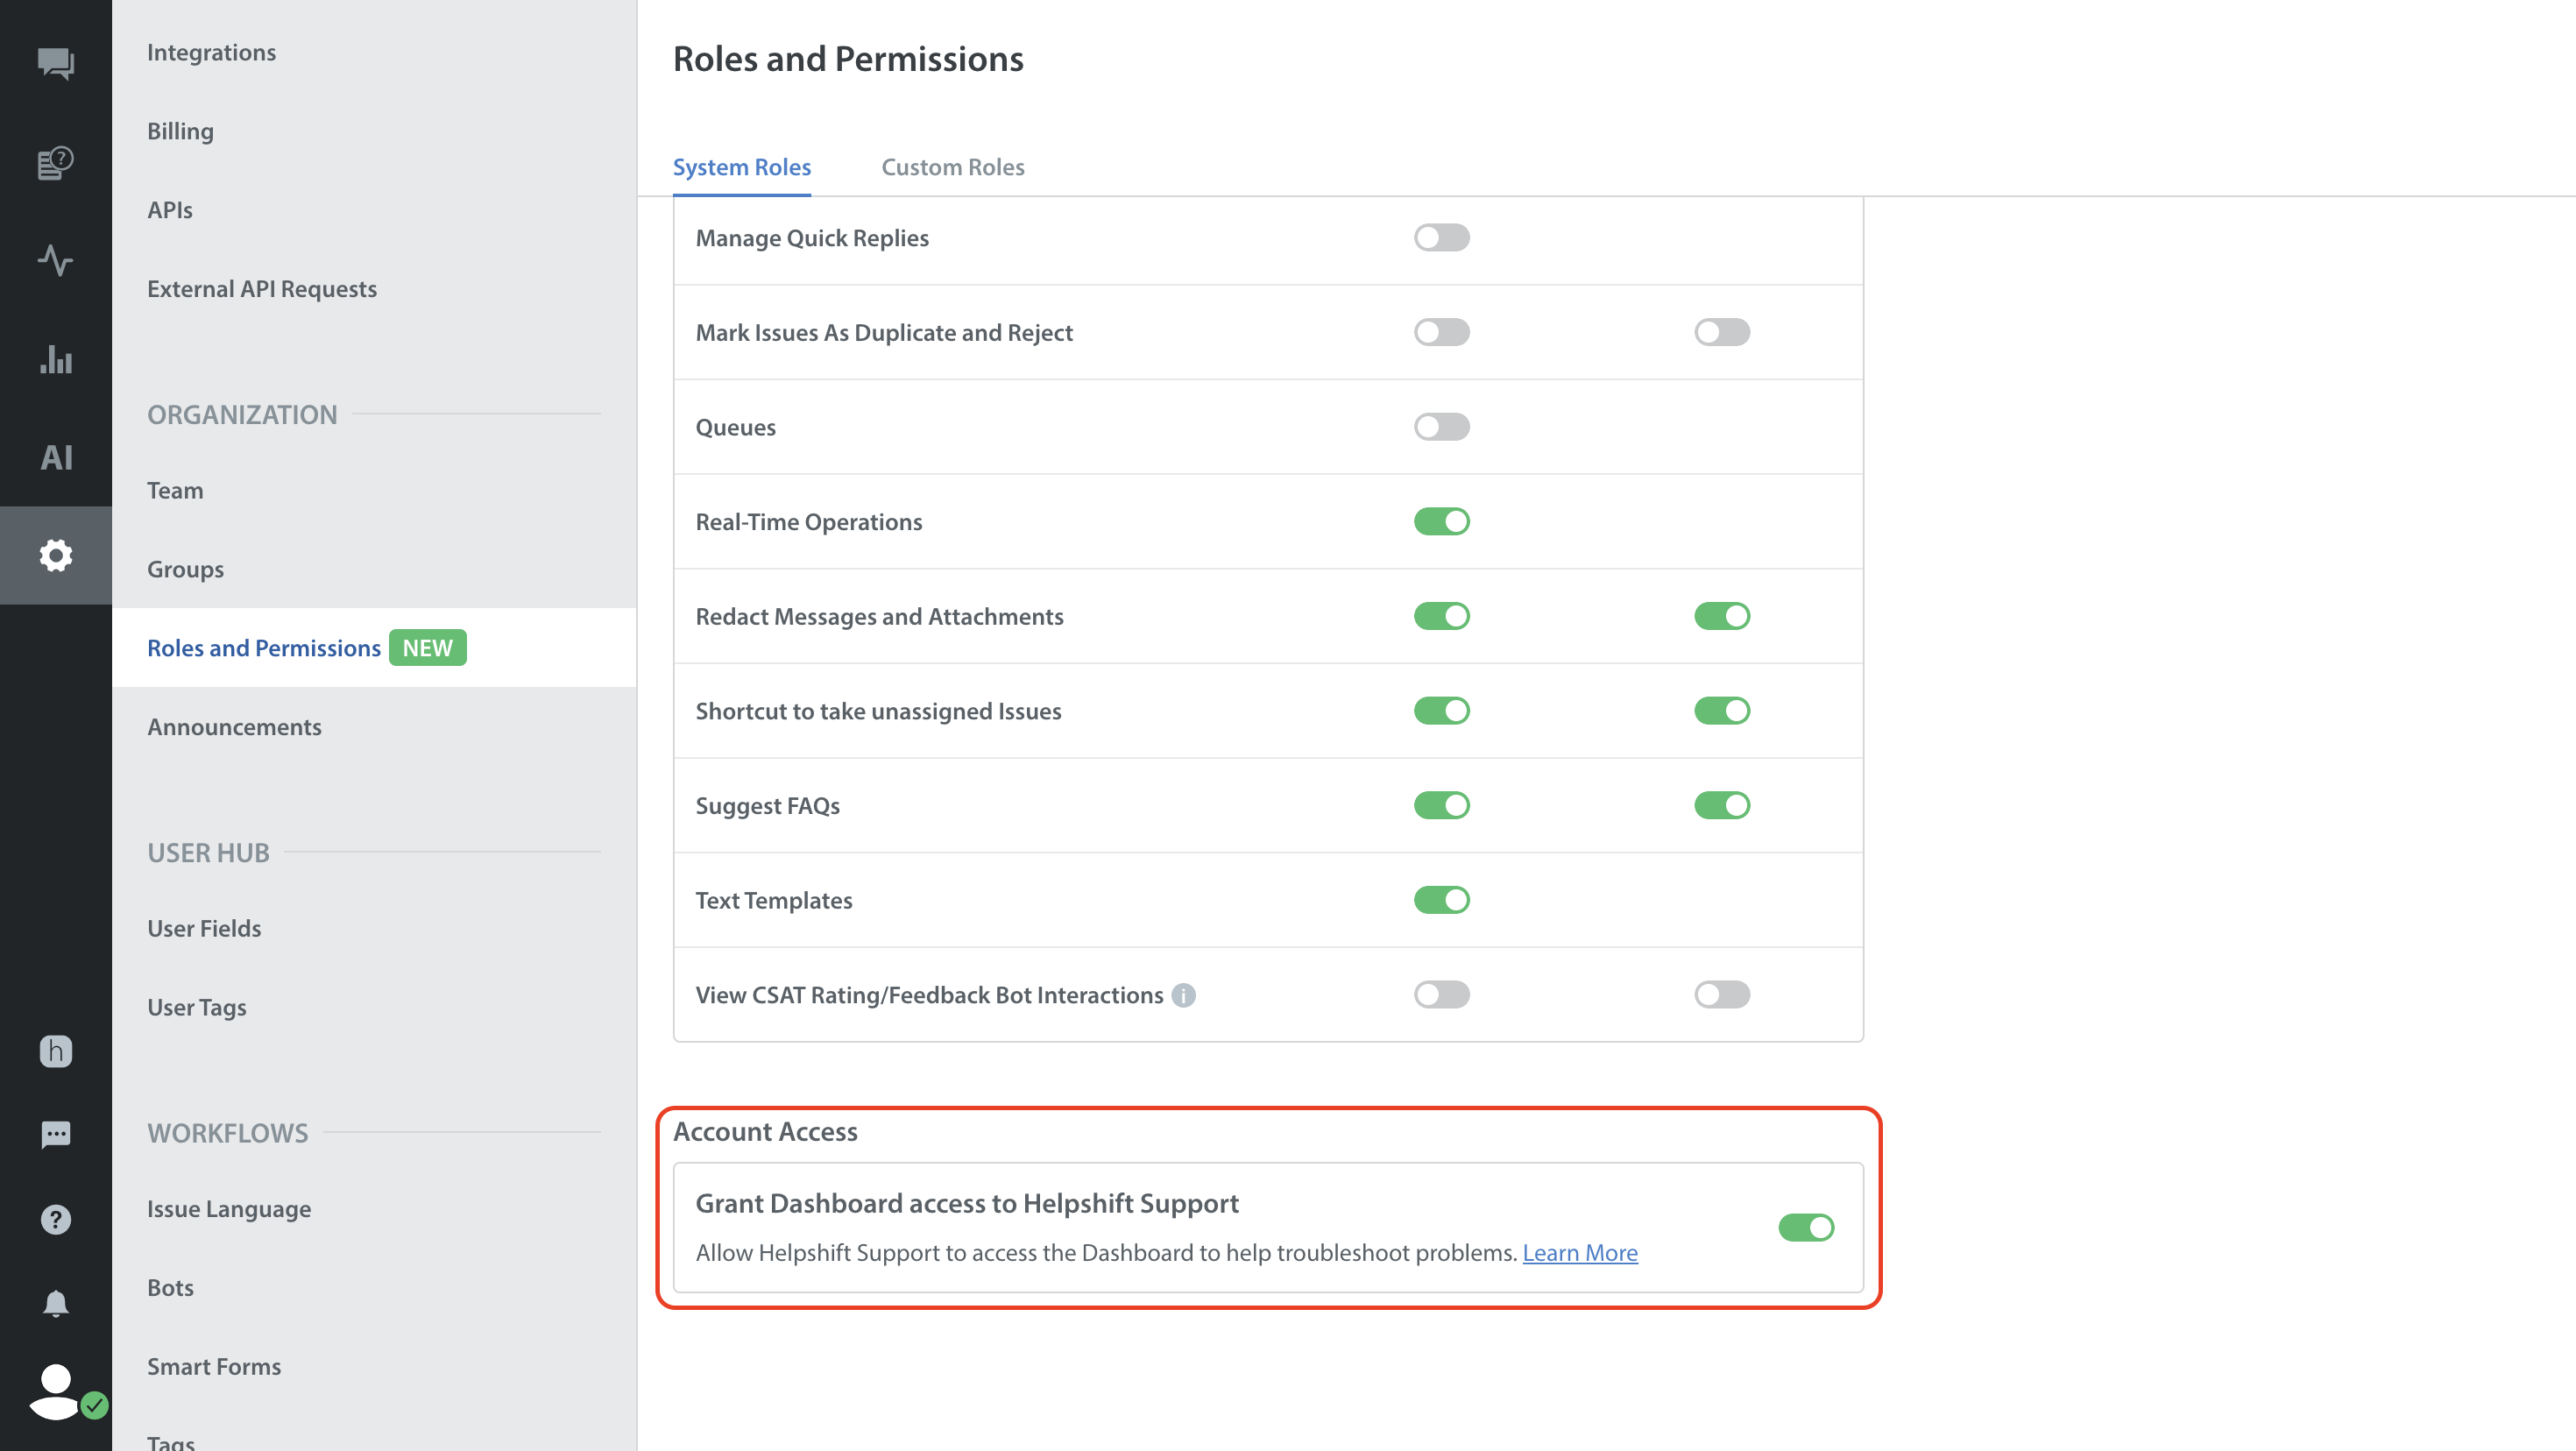
Task: Click the user profile avatar icon
Action: (56, 1390)
